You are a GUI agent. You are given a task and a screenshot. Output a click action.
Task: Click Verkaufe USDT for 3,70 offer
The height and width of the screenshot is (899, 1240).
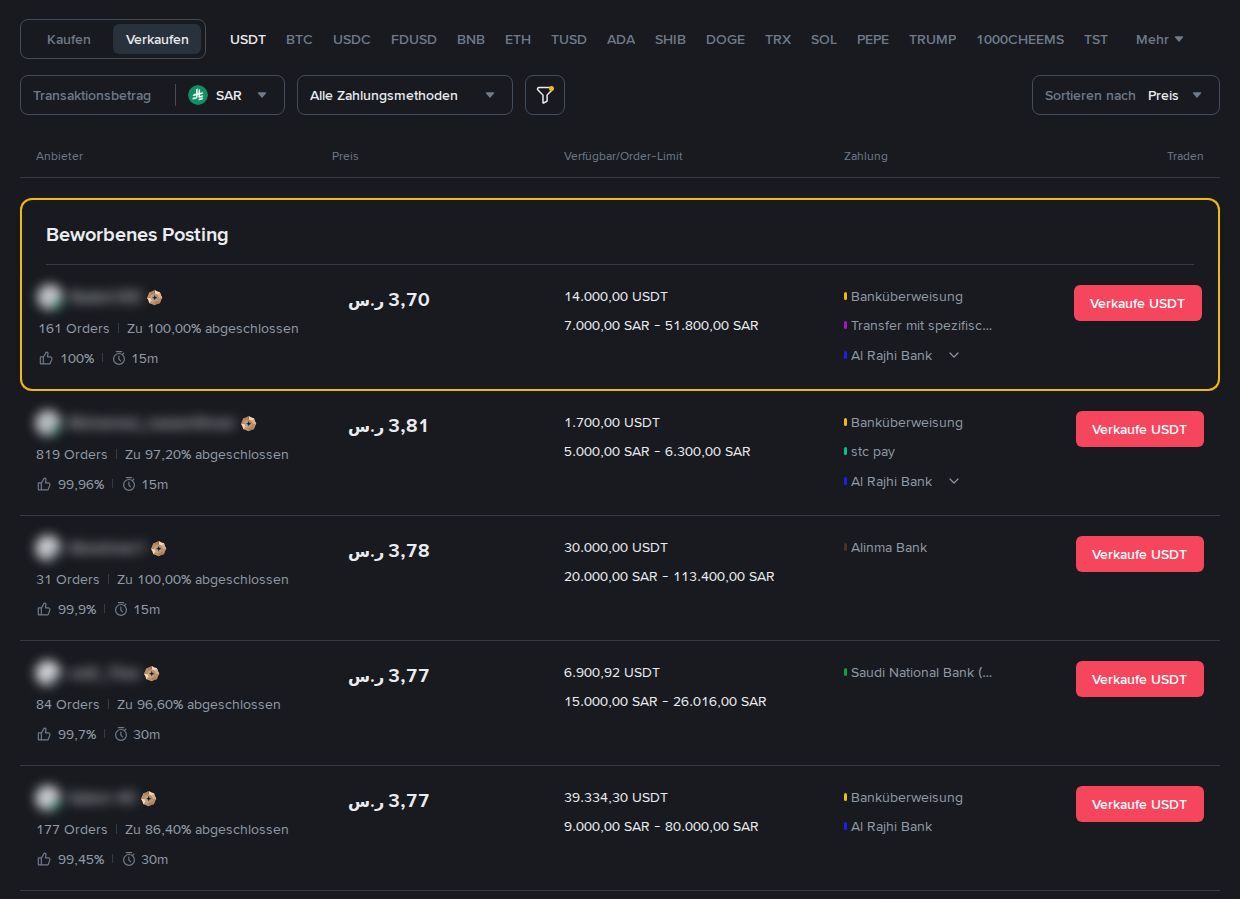point(1138,303)
